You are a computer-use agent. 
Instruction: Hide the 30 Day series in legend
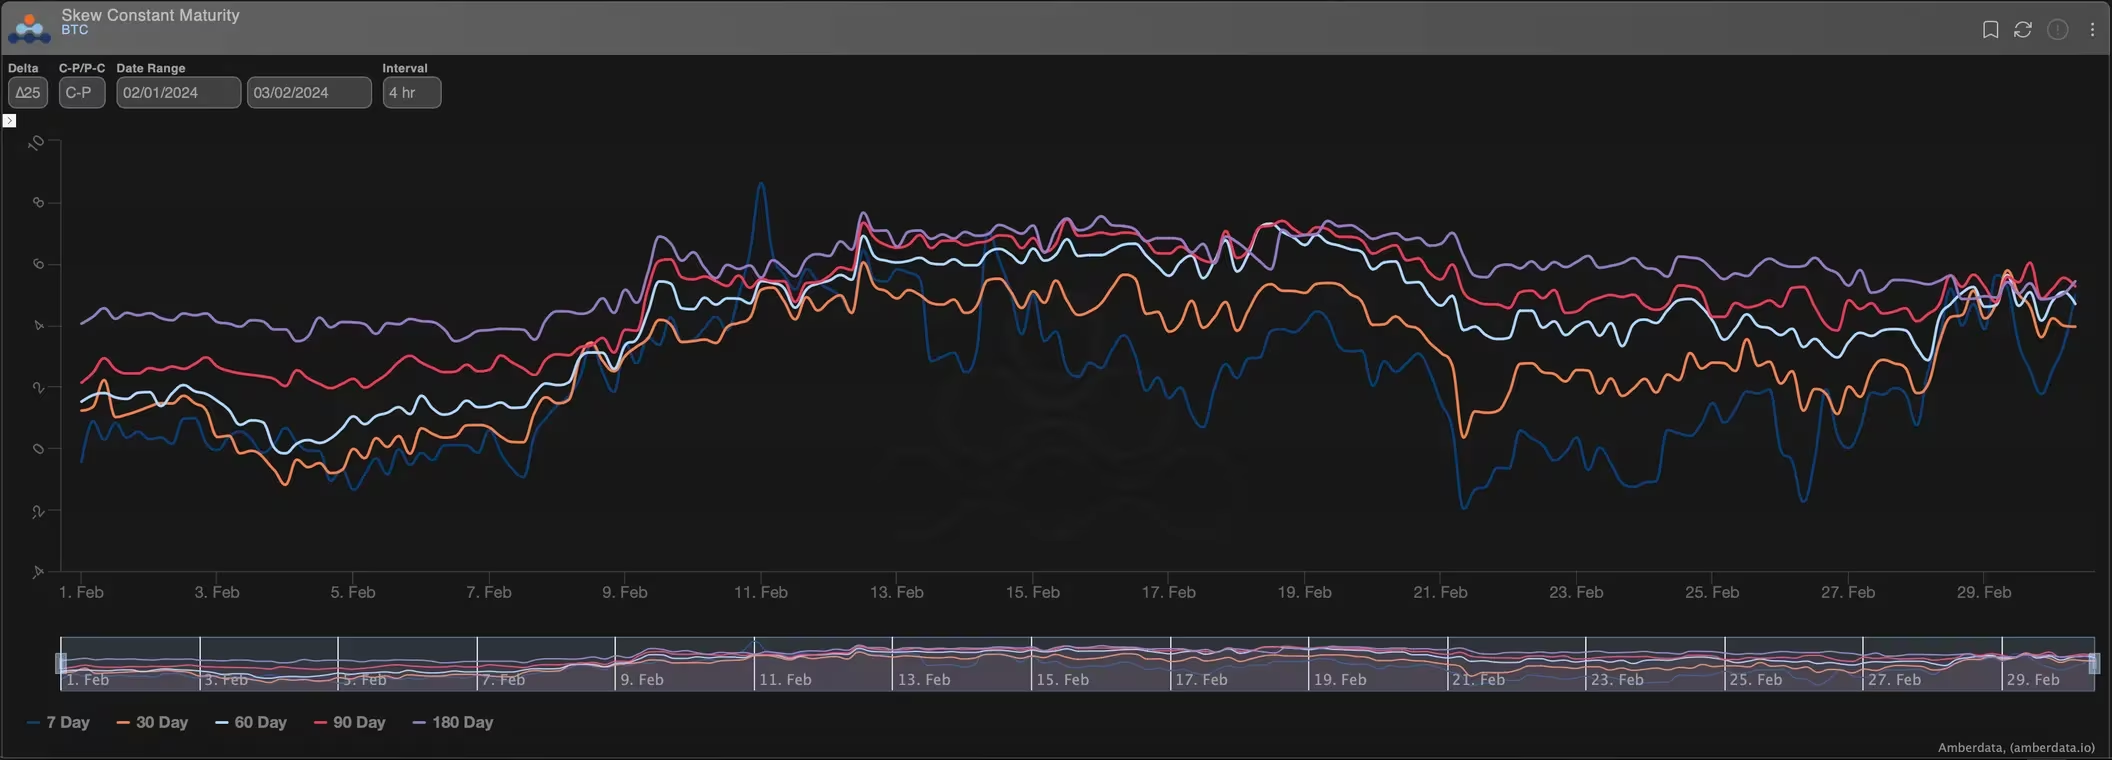tap(153, 722)
